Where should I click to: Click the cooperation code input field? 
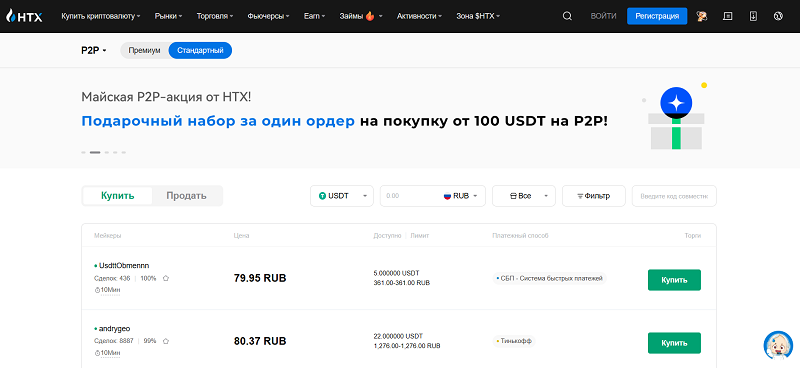pos(674,196)
